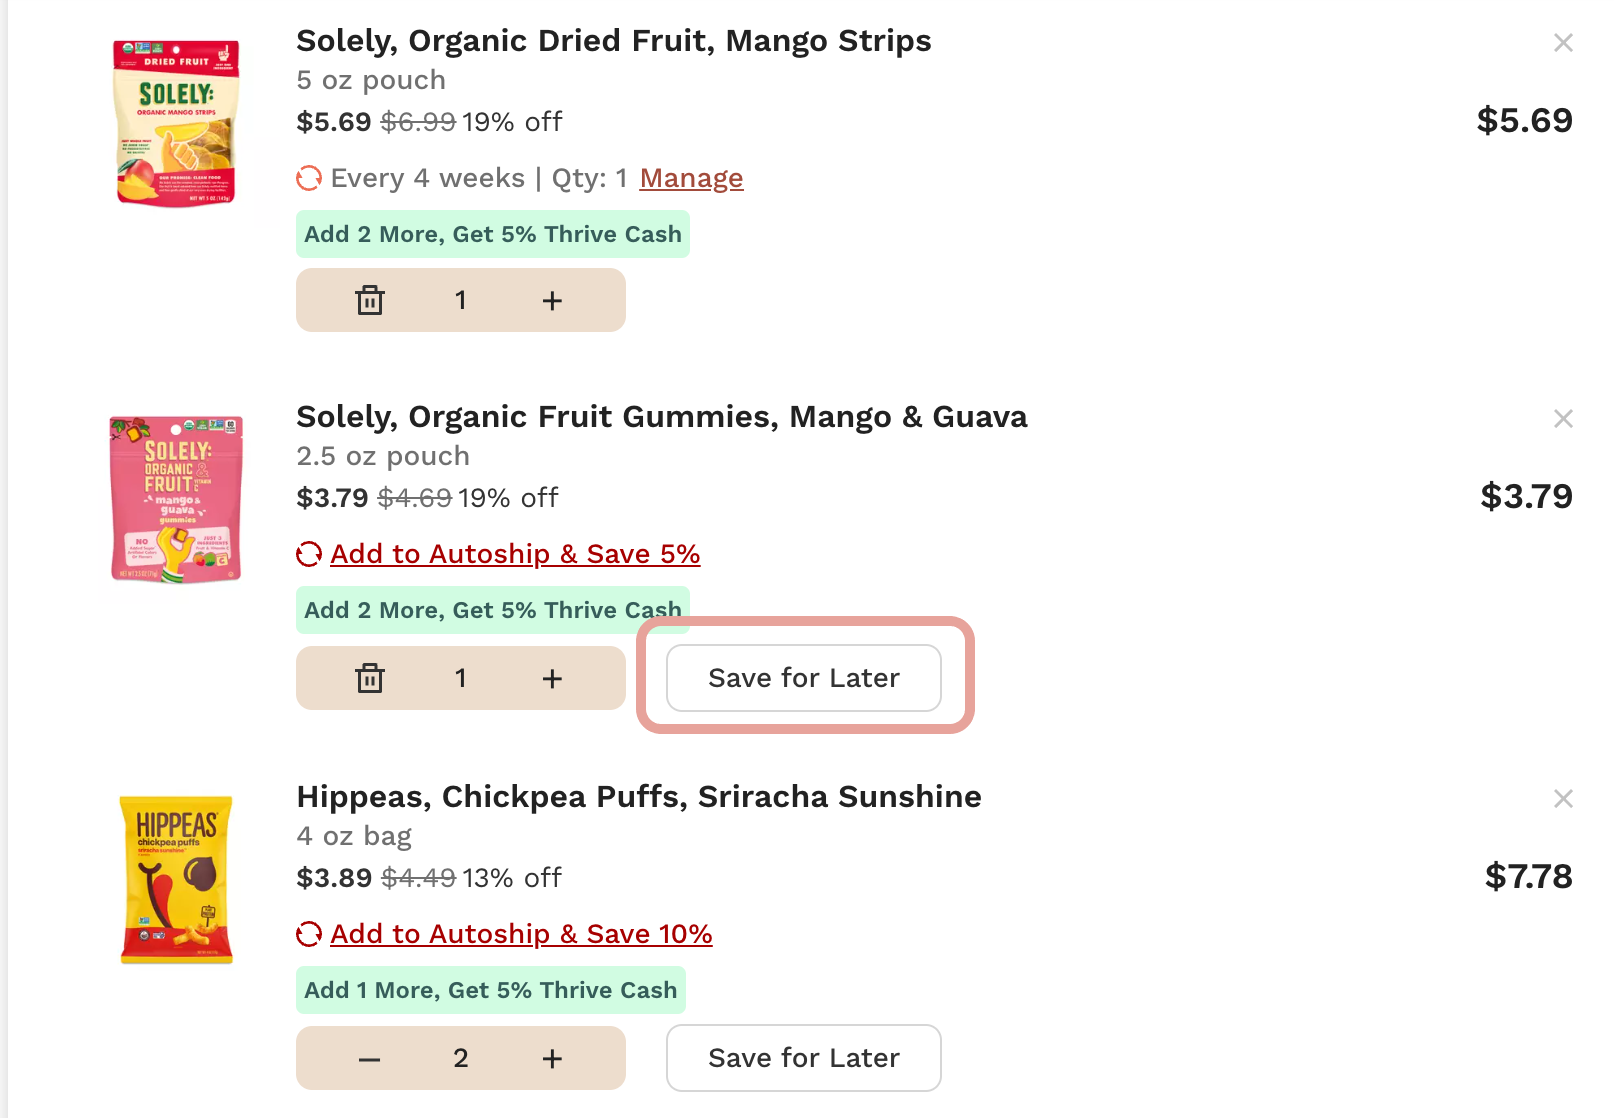Remove Hippeas Chickpea Puffs using X
The width and height of the screenshot is (1614, 1118).
1563,799
